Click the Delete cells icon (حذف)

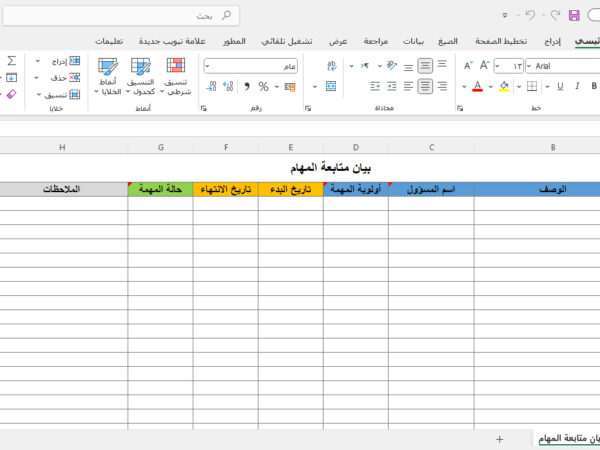click(65, 78)
